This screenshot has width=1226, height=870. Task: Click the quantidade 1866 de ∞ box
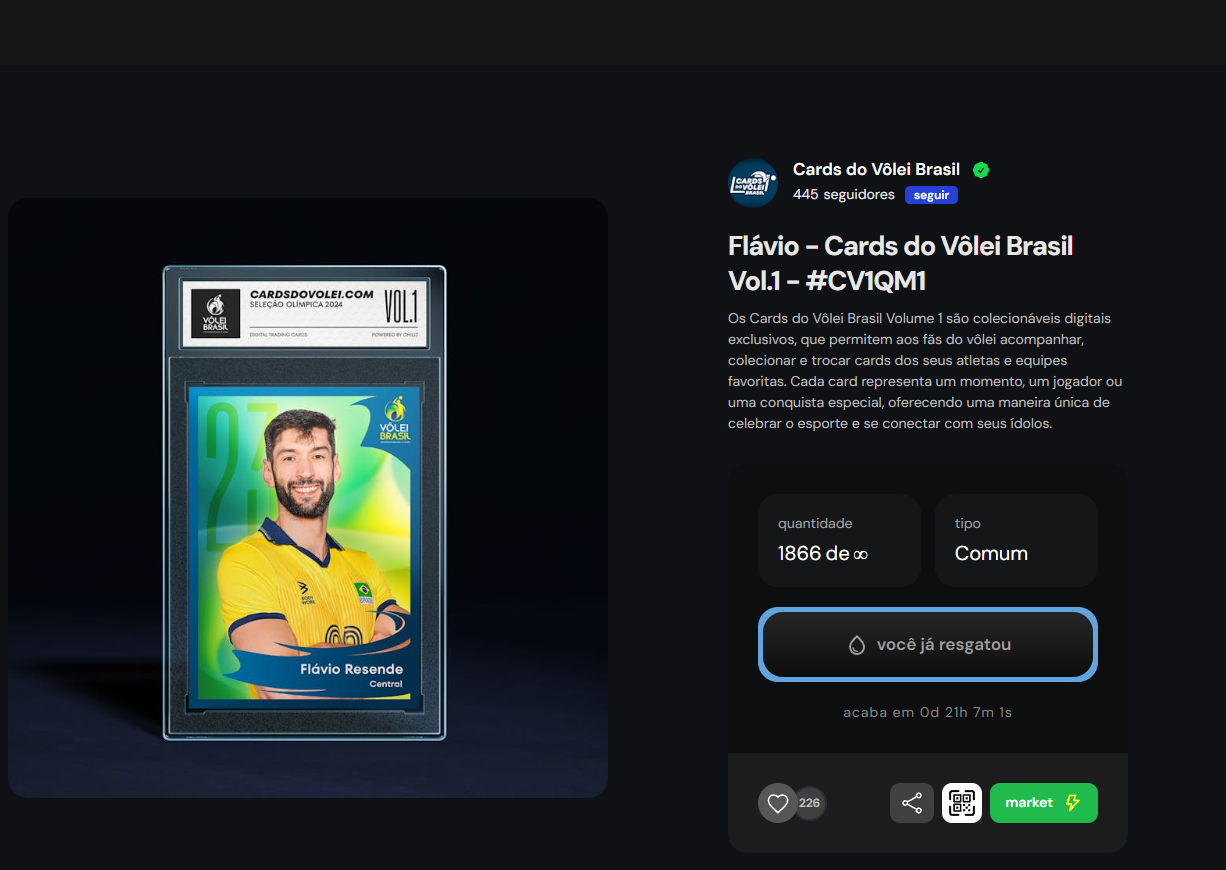coord(839,540)
